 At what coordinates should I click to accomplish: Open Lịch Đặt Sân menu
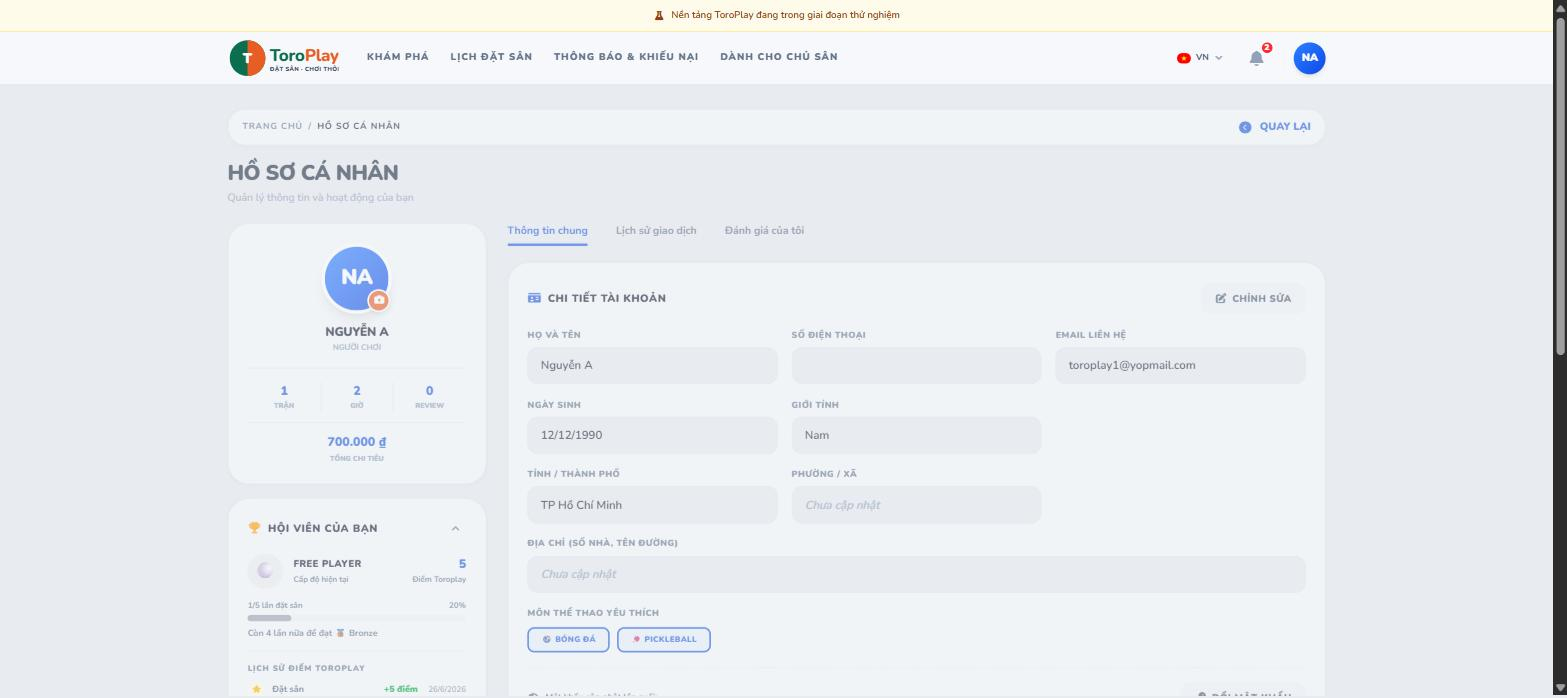pos(491,57)
